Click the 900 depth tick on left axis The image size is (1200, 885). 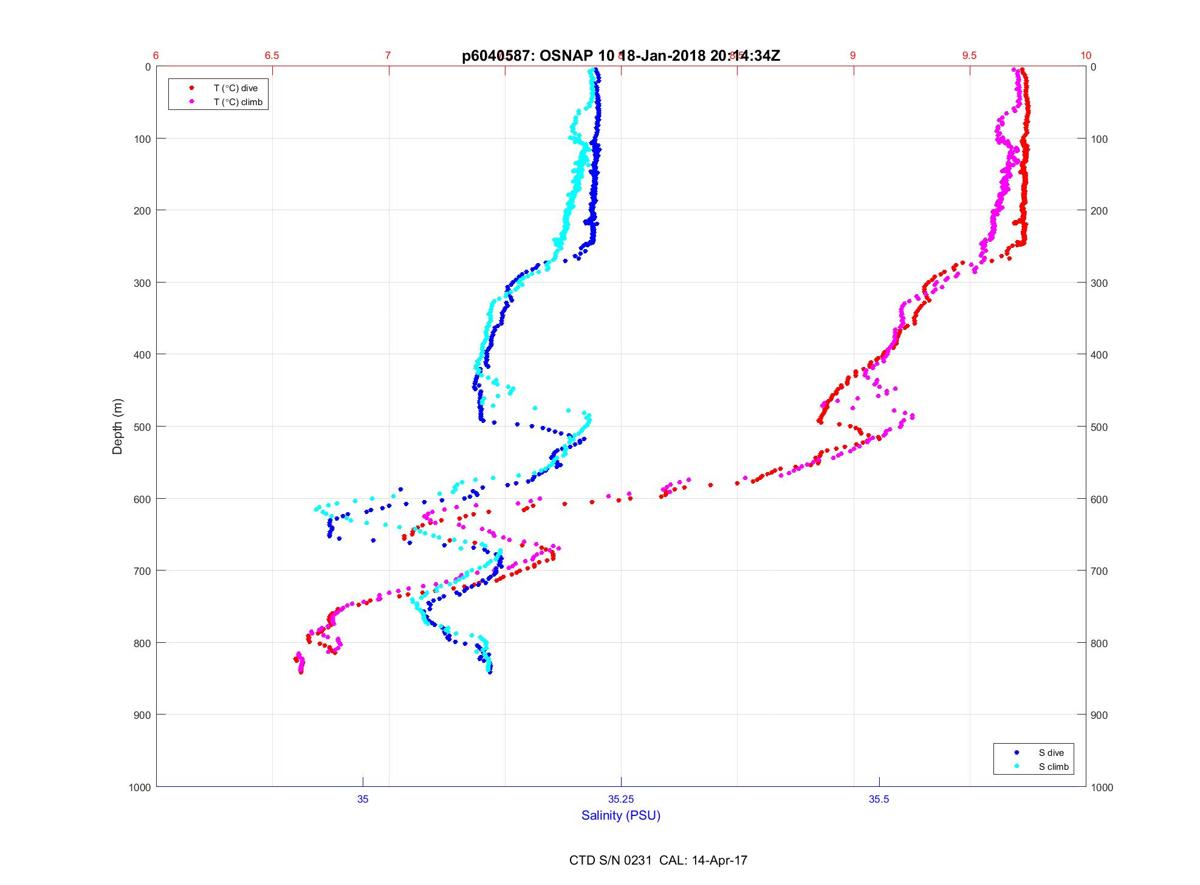143,715
